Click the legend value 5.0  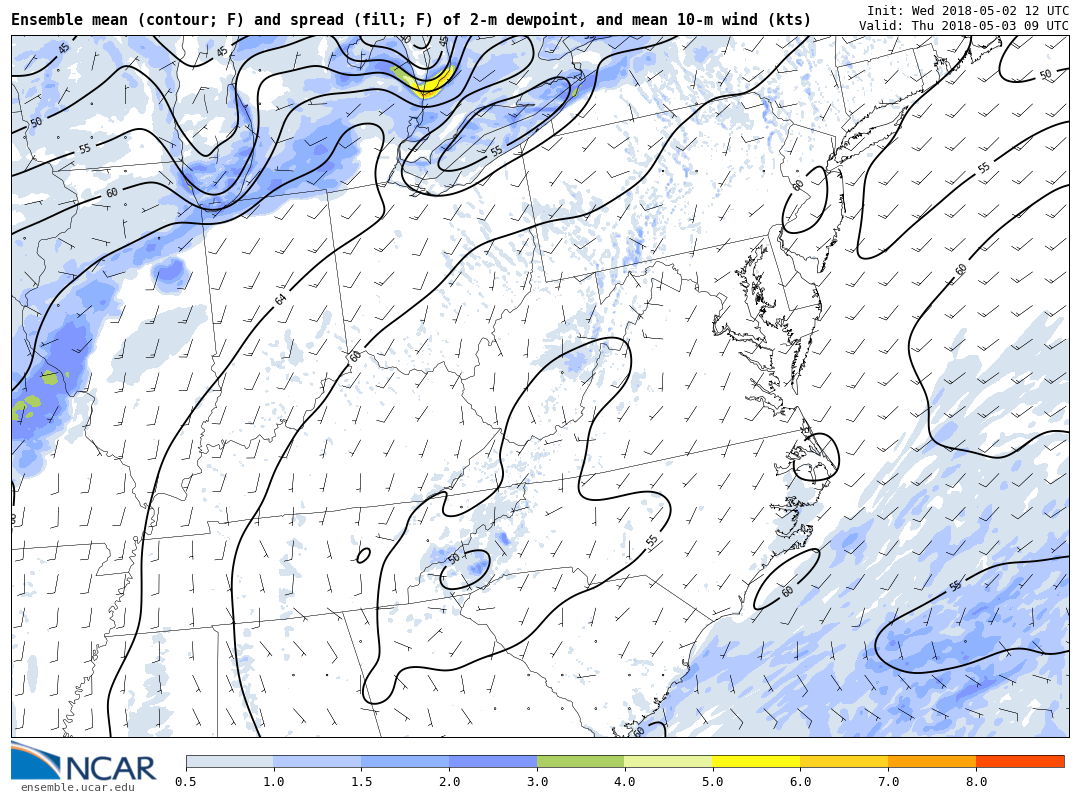point(713,782)
